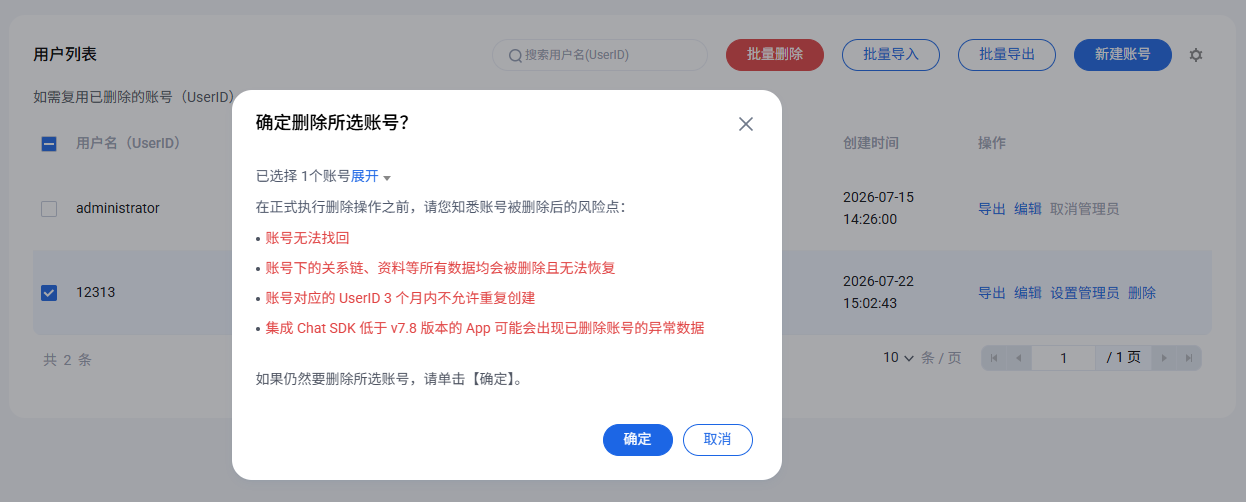Go to last page arrow icon
Screen dimensions: 1246x502
(x=1188, y=358)
